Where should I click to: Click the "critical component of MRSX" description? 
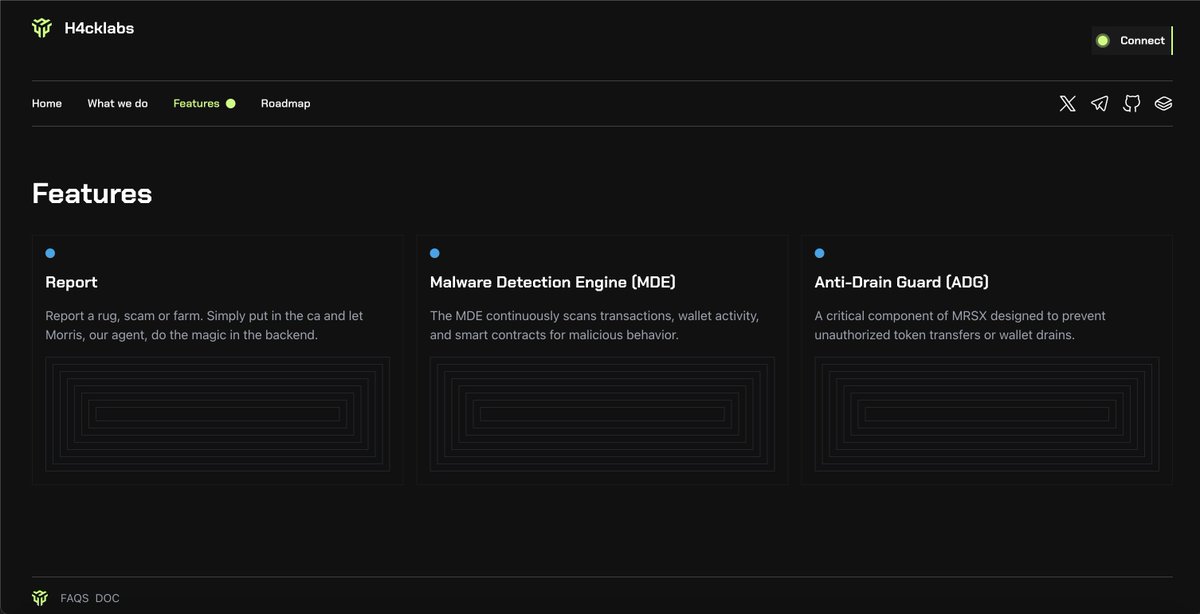click(x=960, y=326)
